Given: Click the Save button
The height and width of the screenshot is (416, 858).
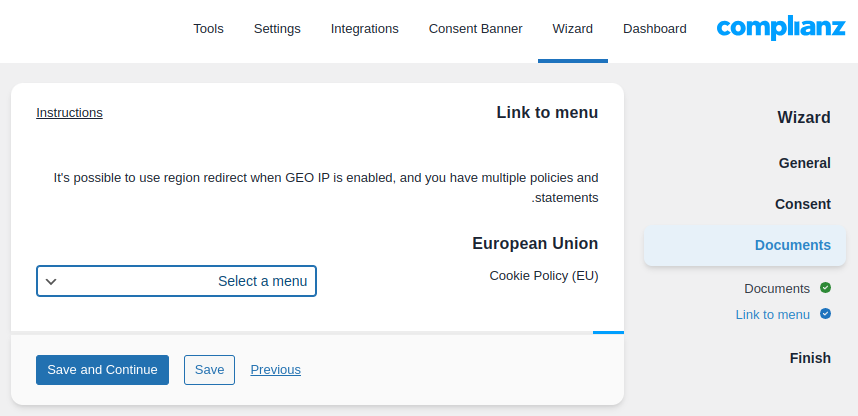Looking at the screenshot, I should (209, 370).
